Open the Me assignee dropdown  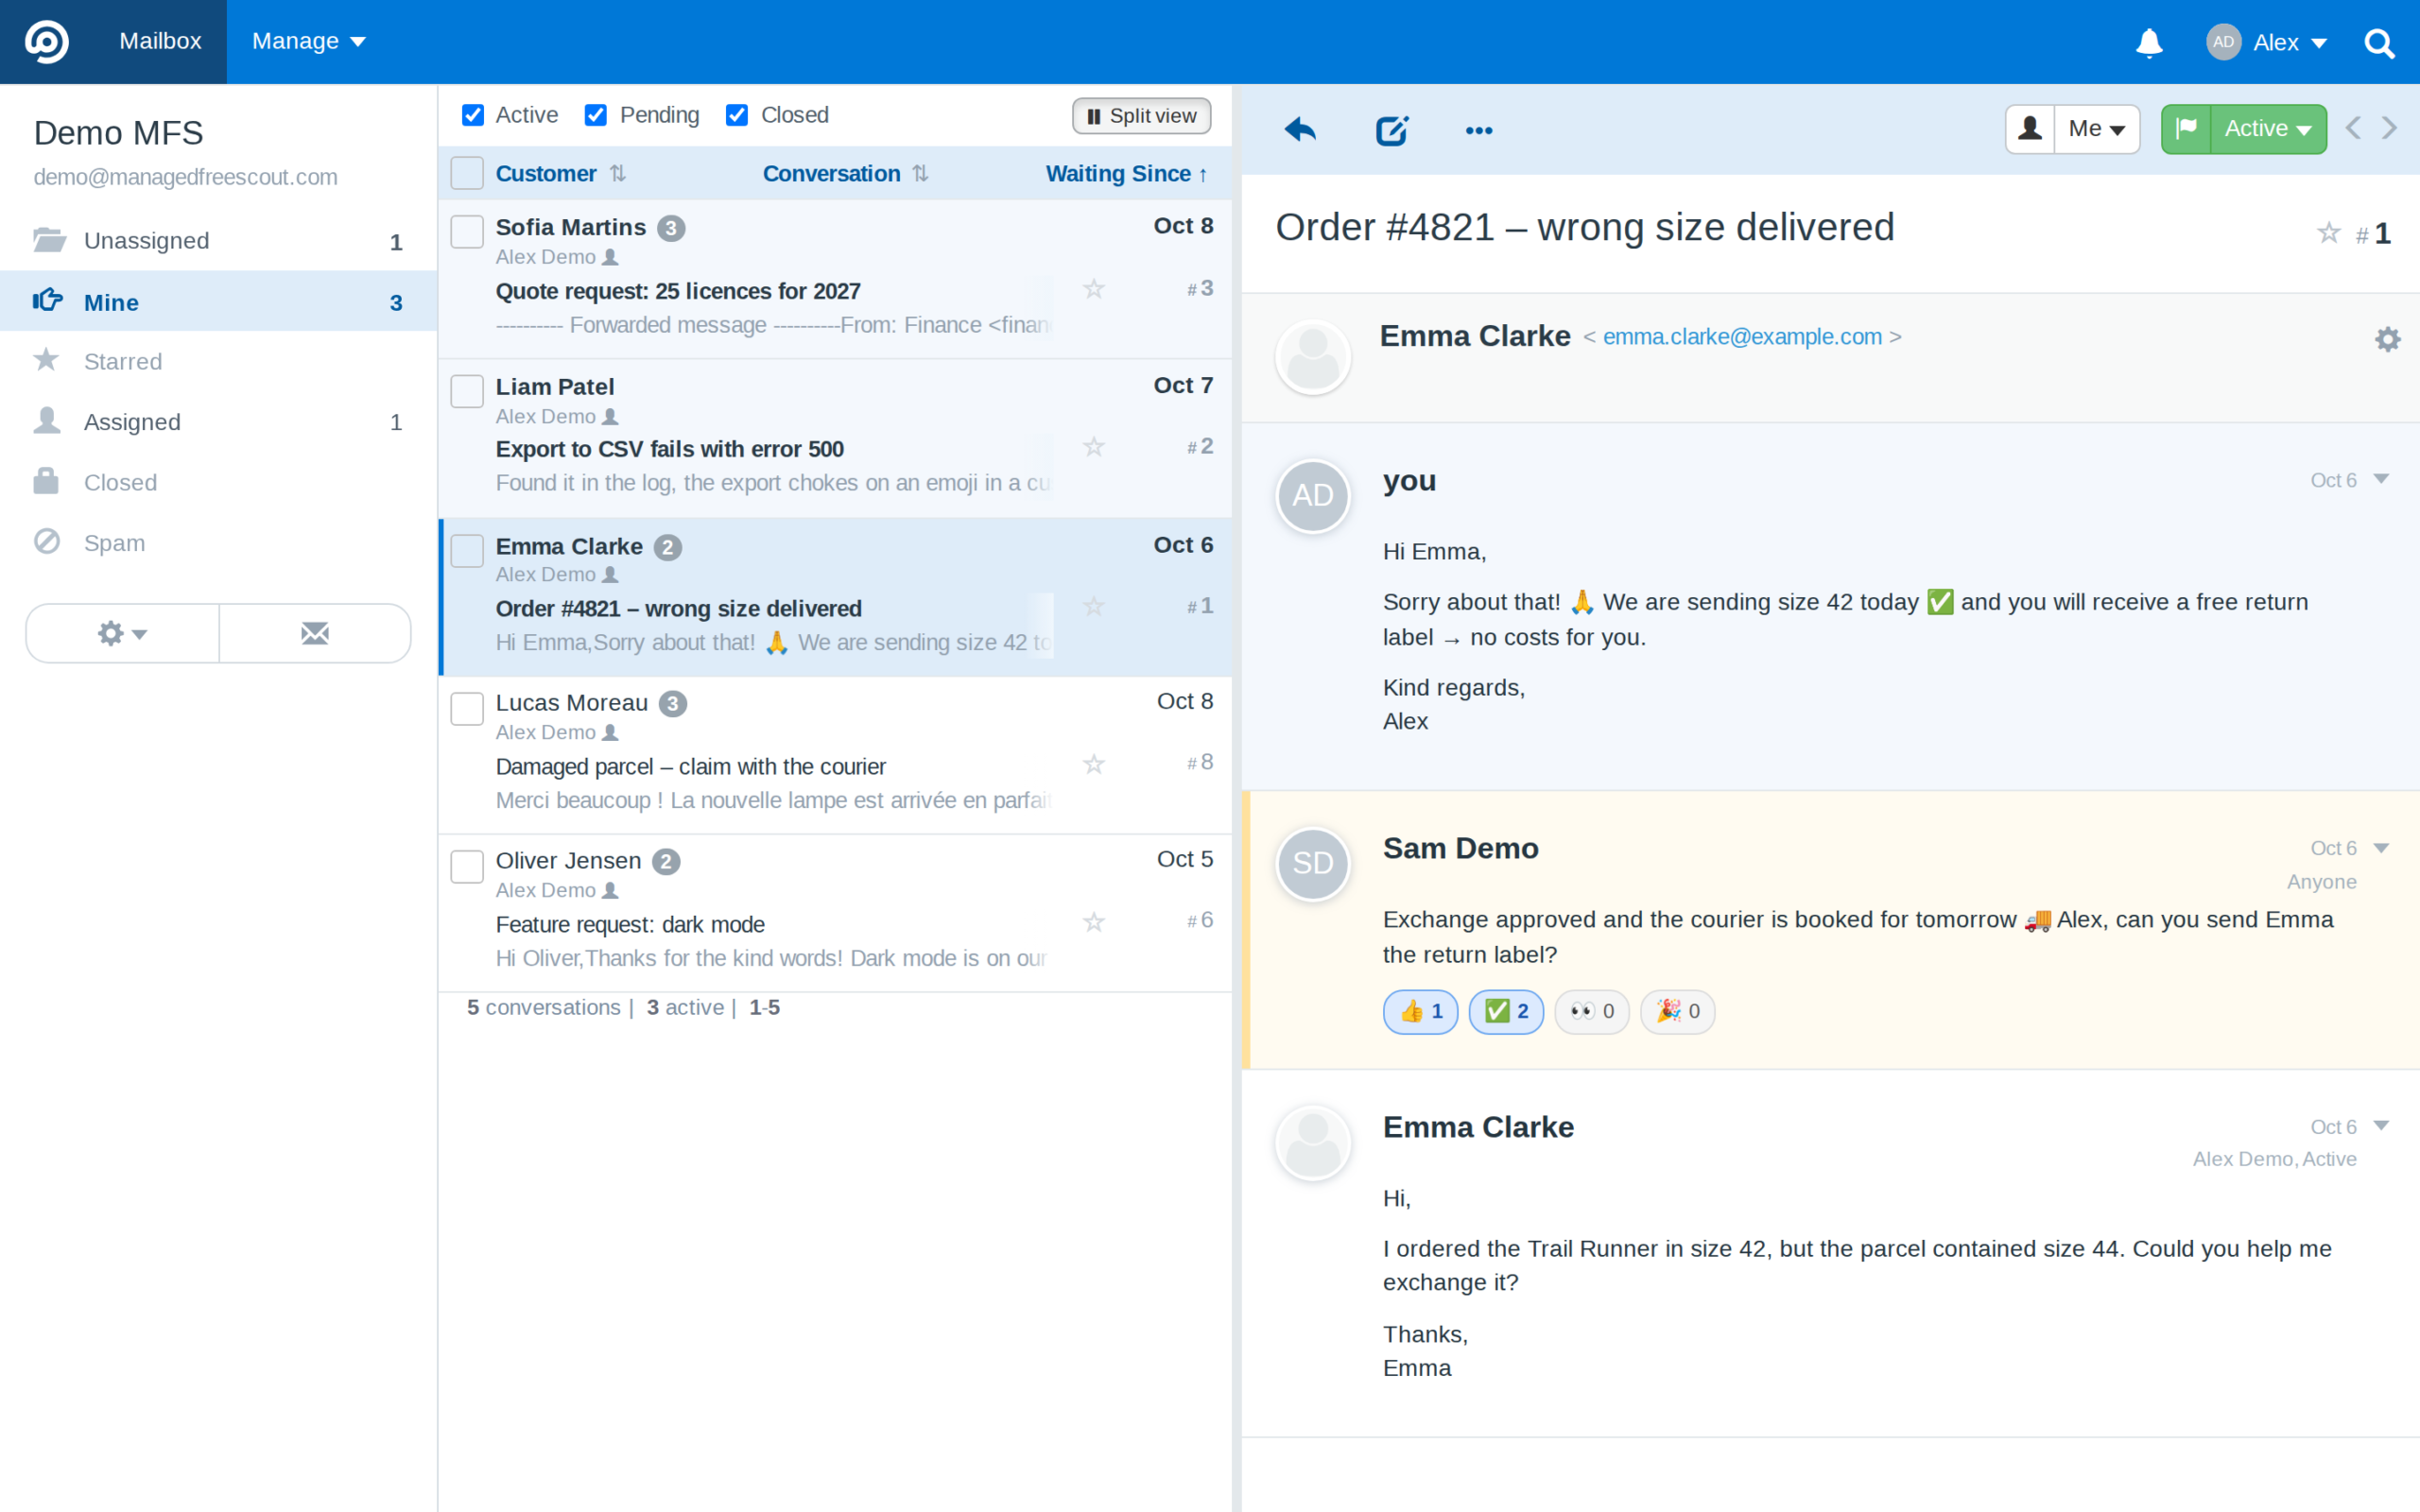pyautogui.click(x=2096, y=129)
